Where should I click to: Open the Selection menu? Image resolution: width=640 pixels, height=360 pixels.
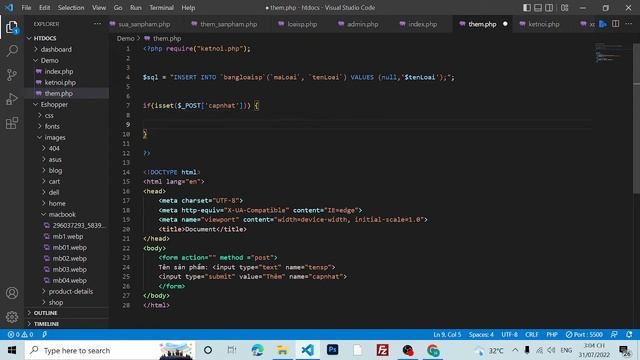(x=71, y=7)
